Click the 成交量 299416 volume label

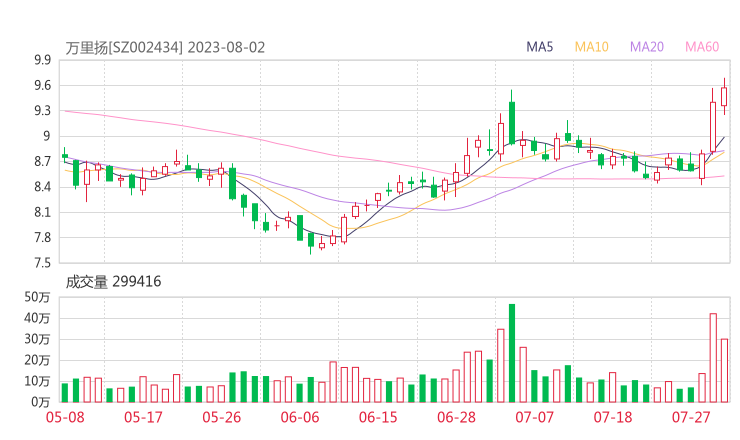(x=113, y=282)
